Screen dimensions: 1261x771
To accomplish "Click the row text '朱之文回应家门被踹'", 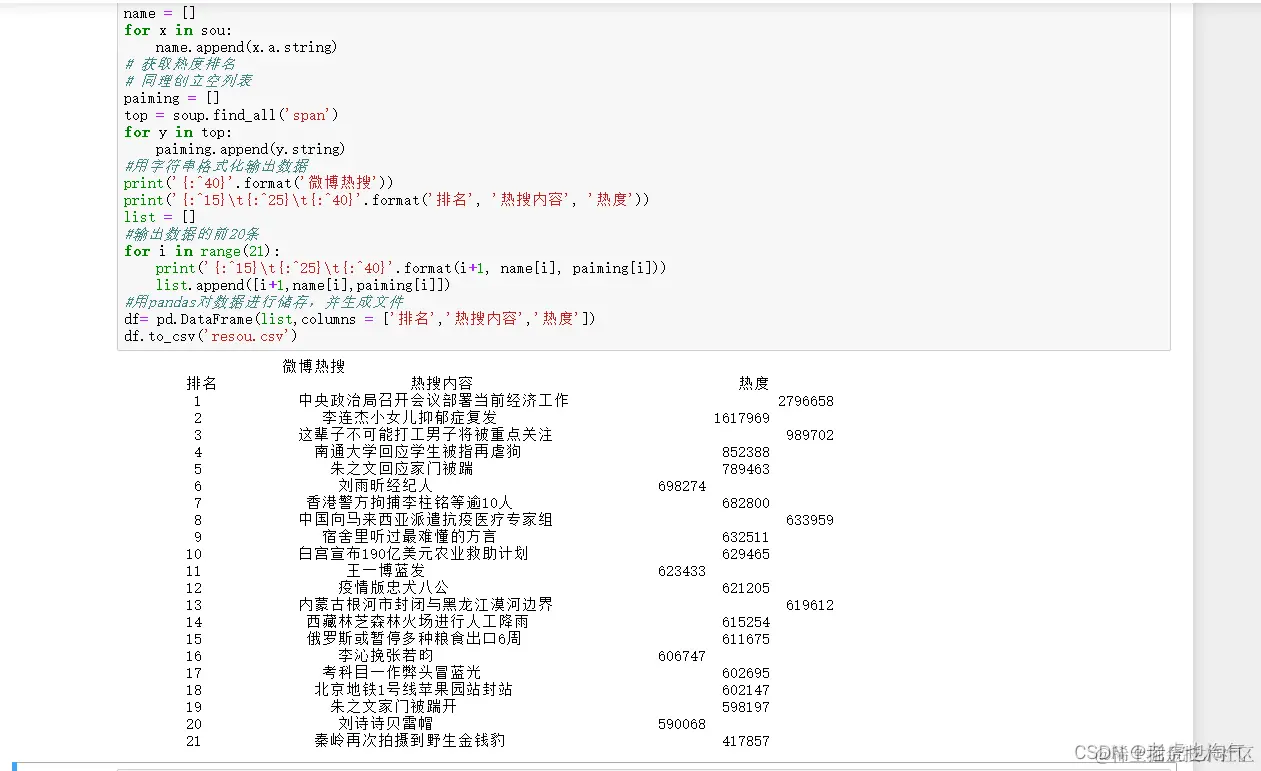I will pos(402,468).
